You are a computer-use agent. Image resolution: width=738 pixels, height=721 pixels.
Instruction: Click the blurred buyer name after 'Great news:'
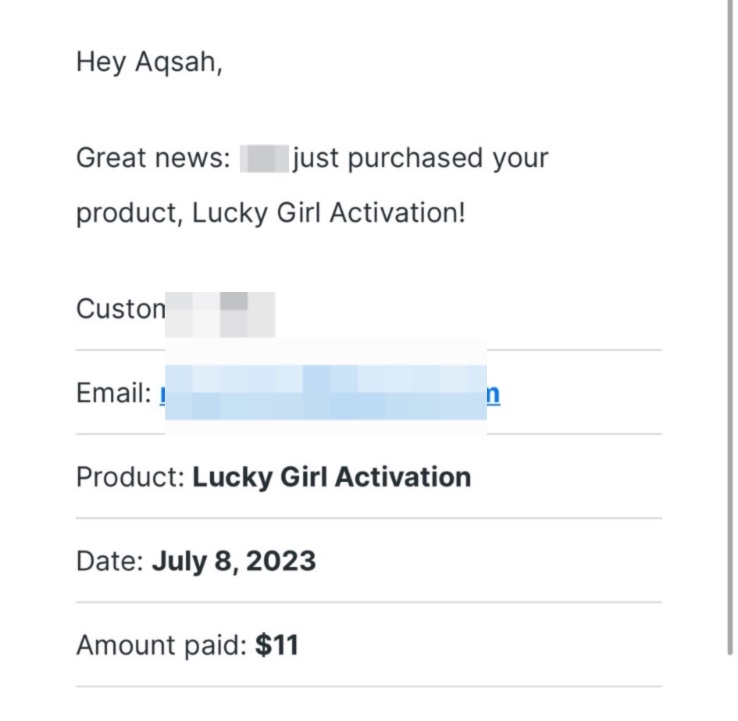[x=265, y=158]
